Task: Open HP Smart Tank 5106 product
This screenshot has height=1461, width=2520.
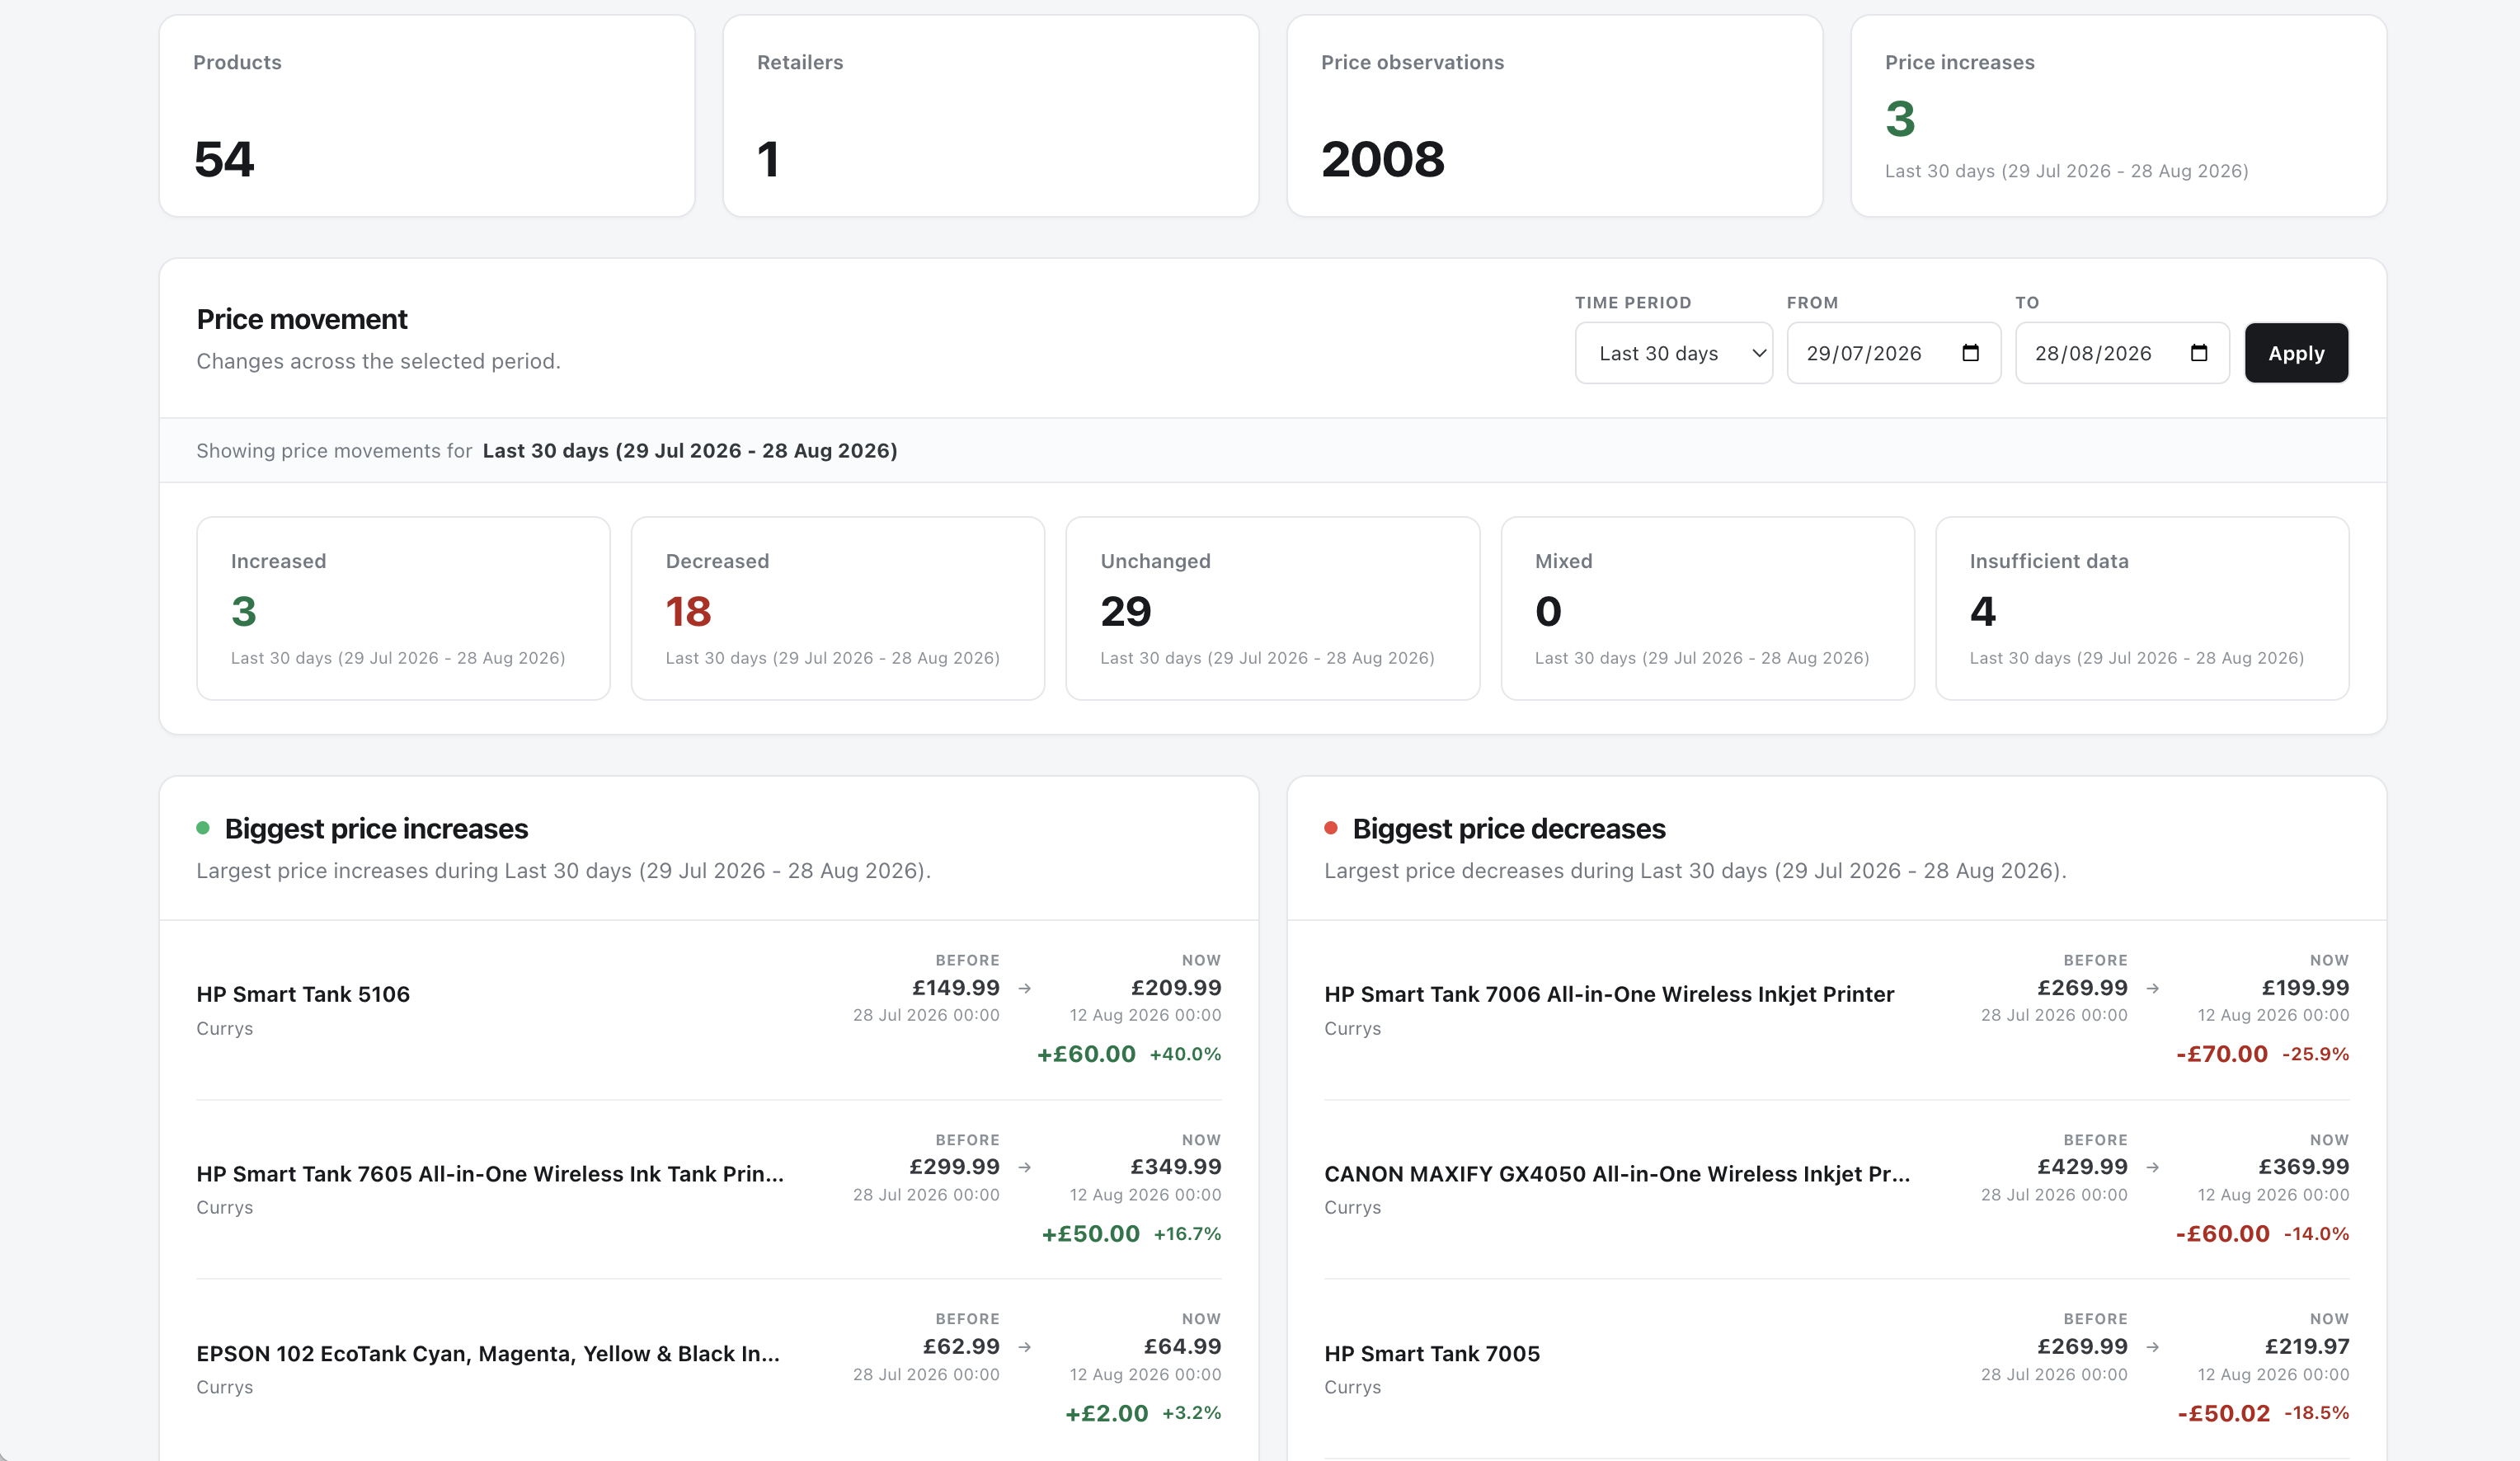Action: [303, 994]
